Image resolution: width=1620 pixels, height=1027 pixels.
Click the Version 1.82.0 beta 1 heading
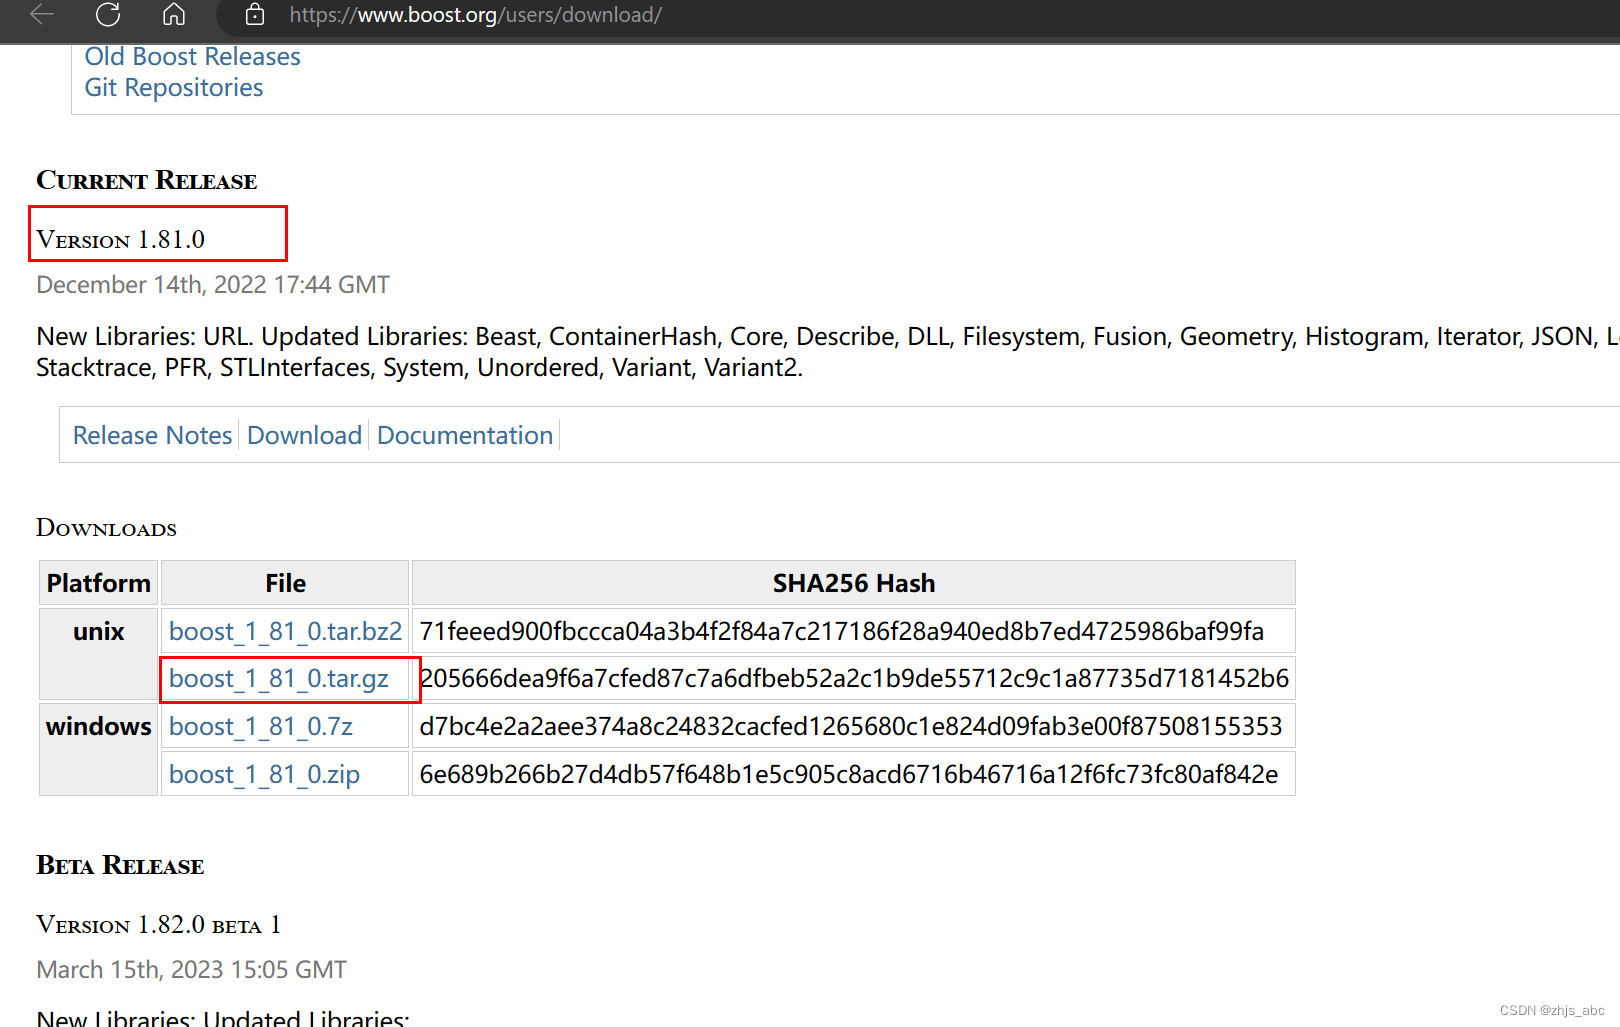tap(159, 925)
